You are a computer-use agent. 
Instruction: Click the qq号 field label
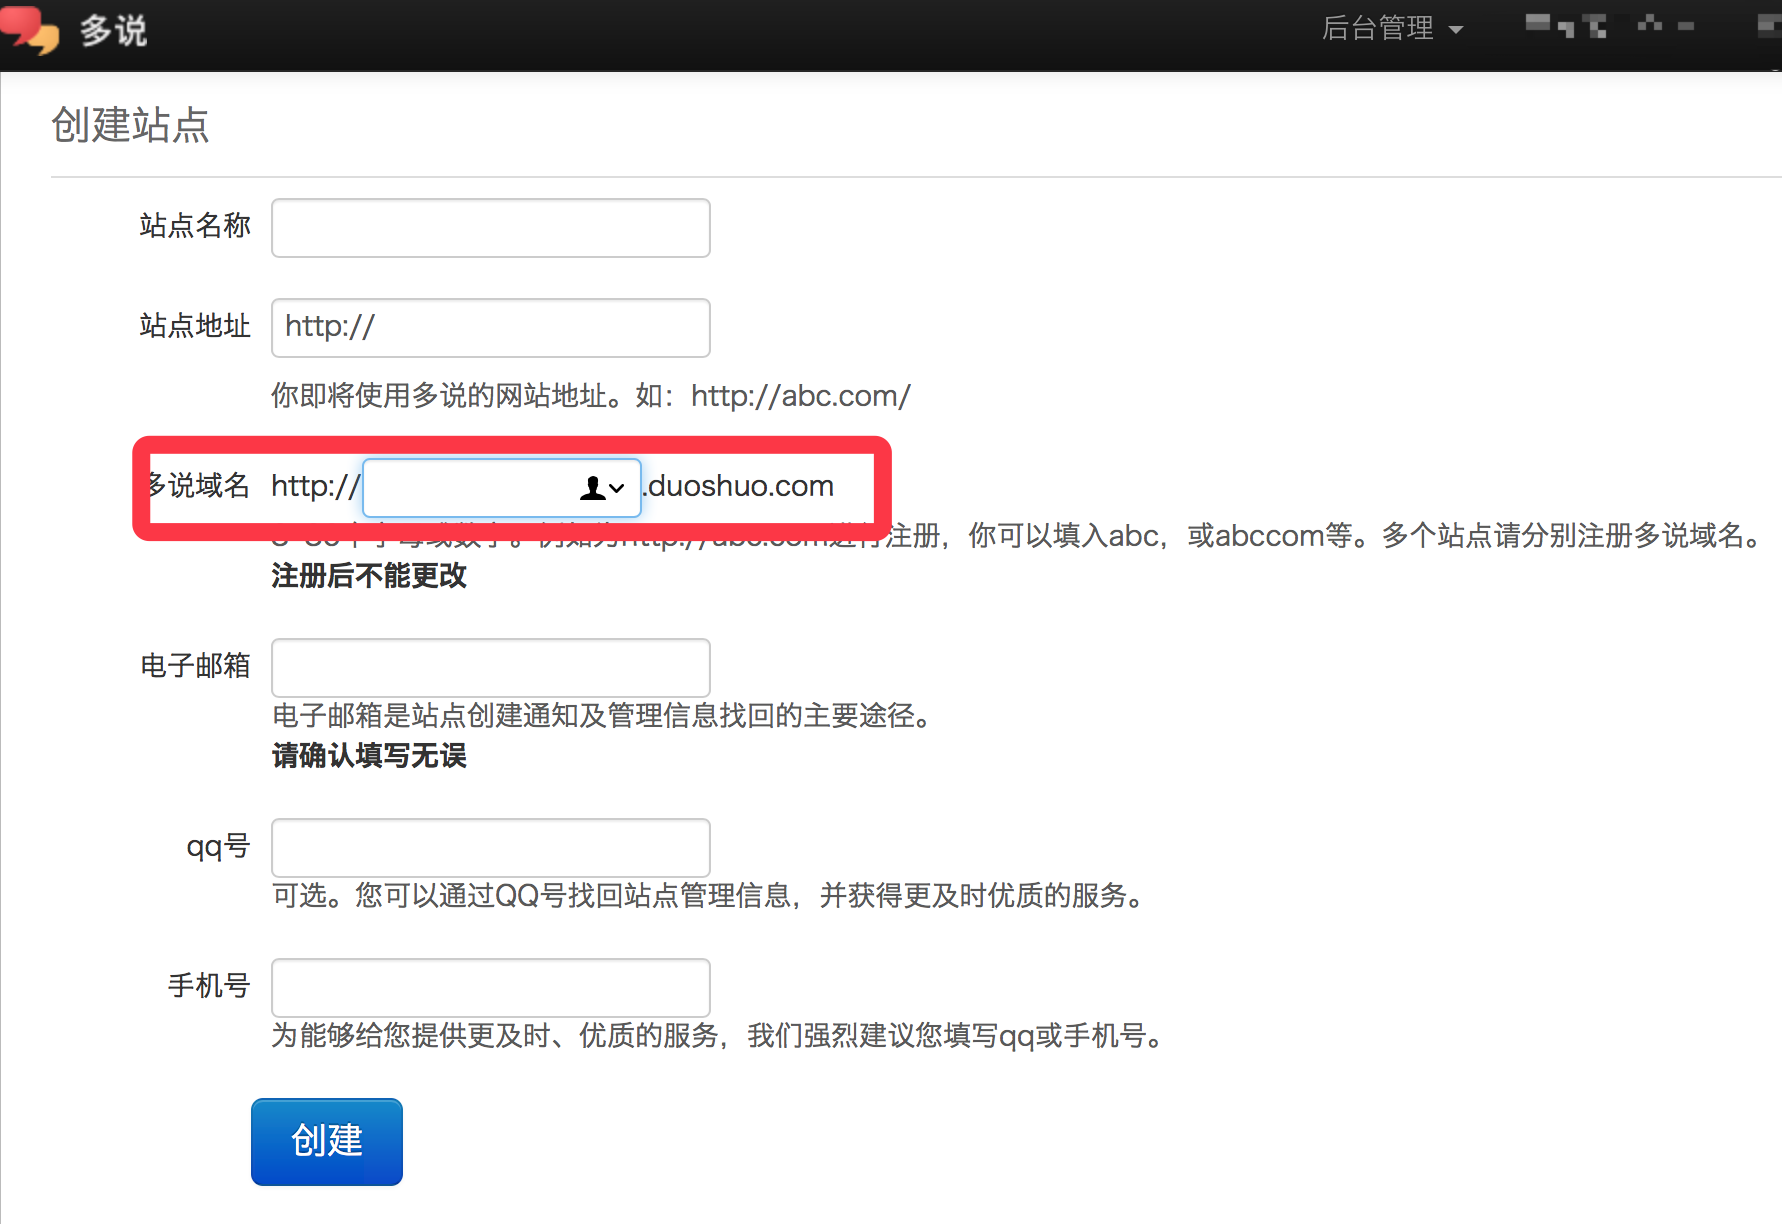coord(218,846)
